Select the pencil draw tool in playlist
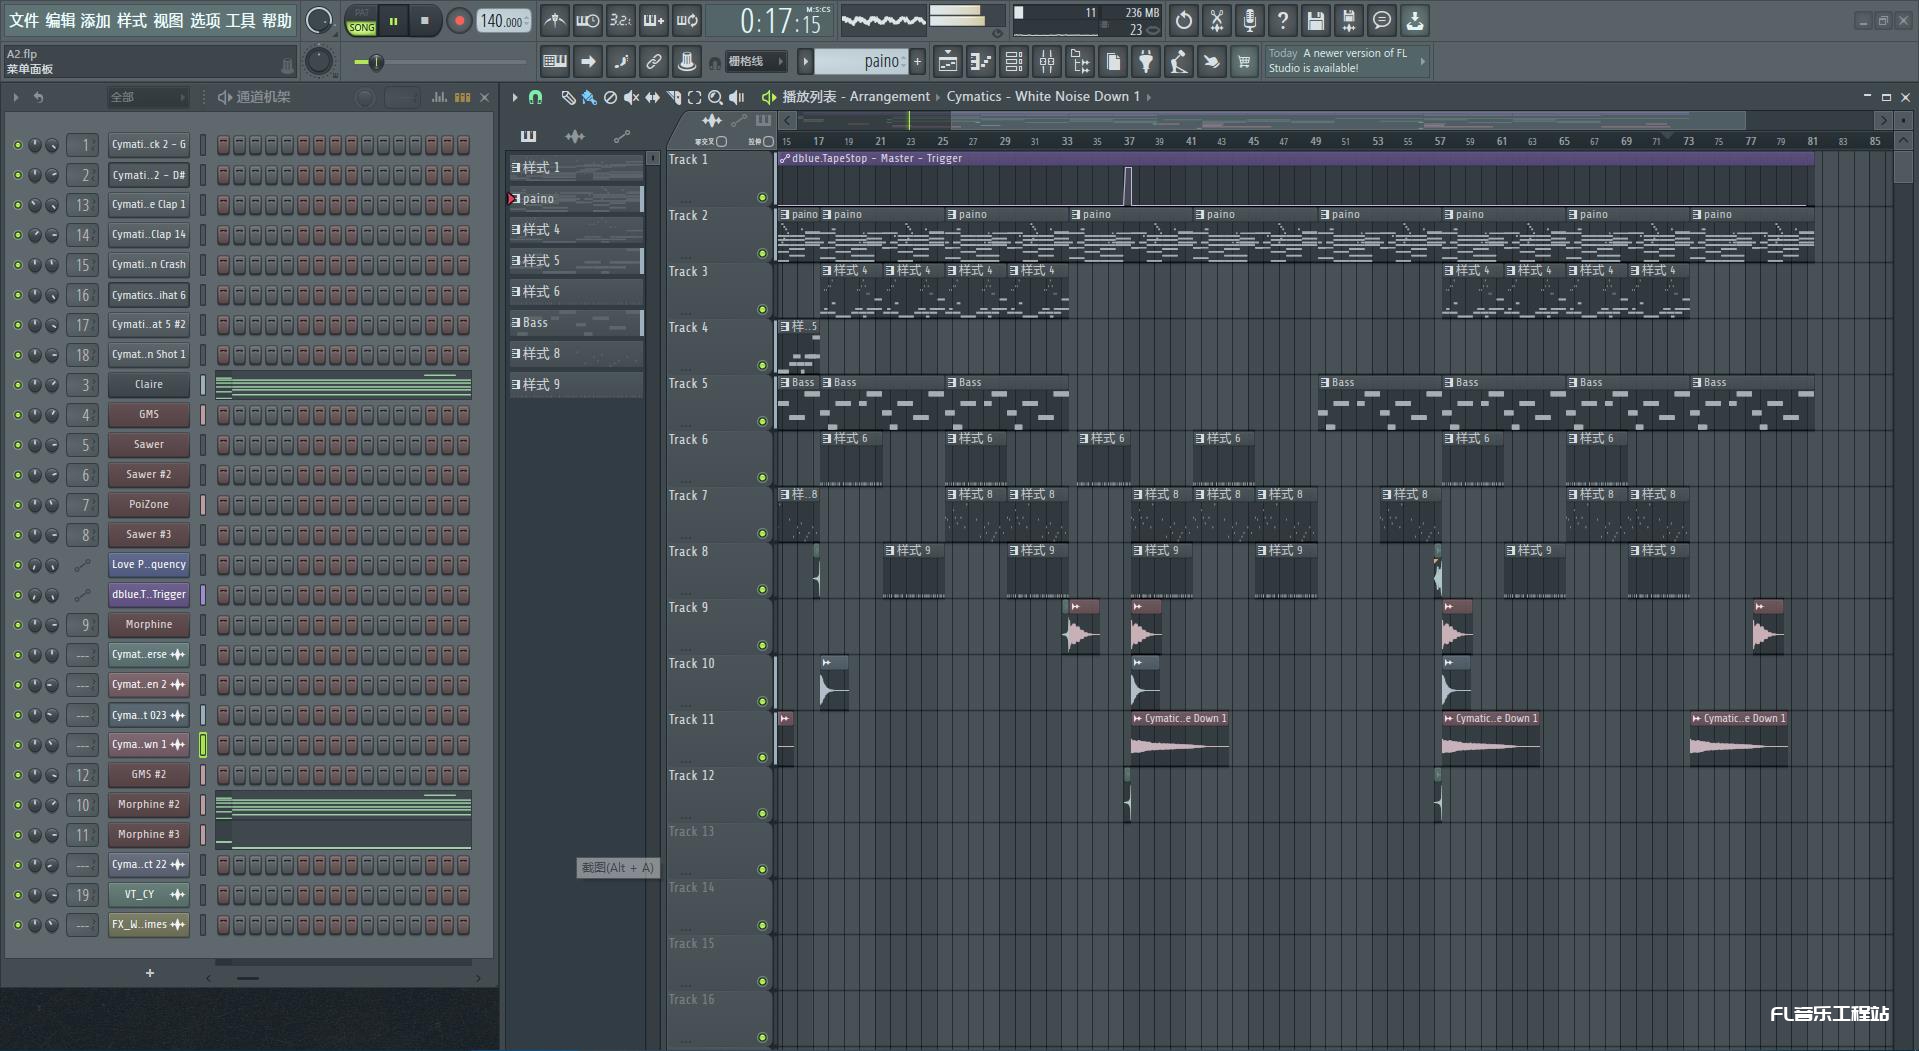Image resolution: width=1919 pixels, height=1051 pixels. point(568,97)
